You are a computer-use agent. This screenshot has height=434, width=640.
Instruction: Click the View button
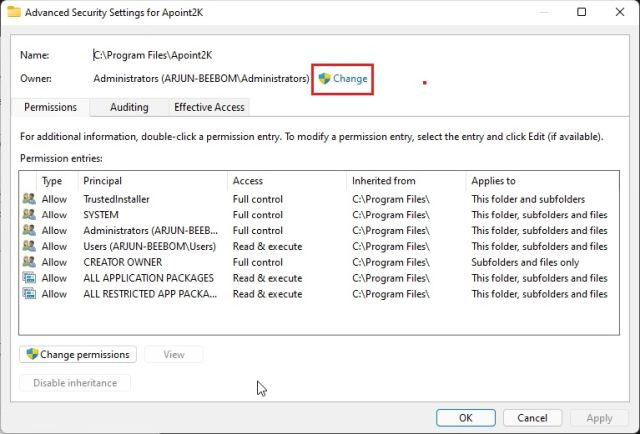click(x=173, y=354)
